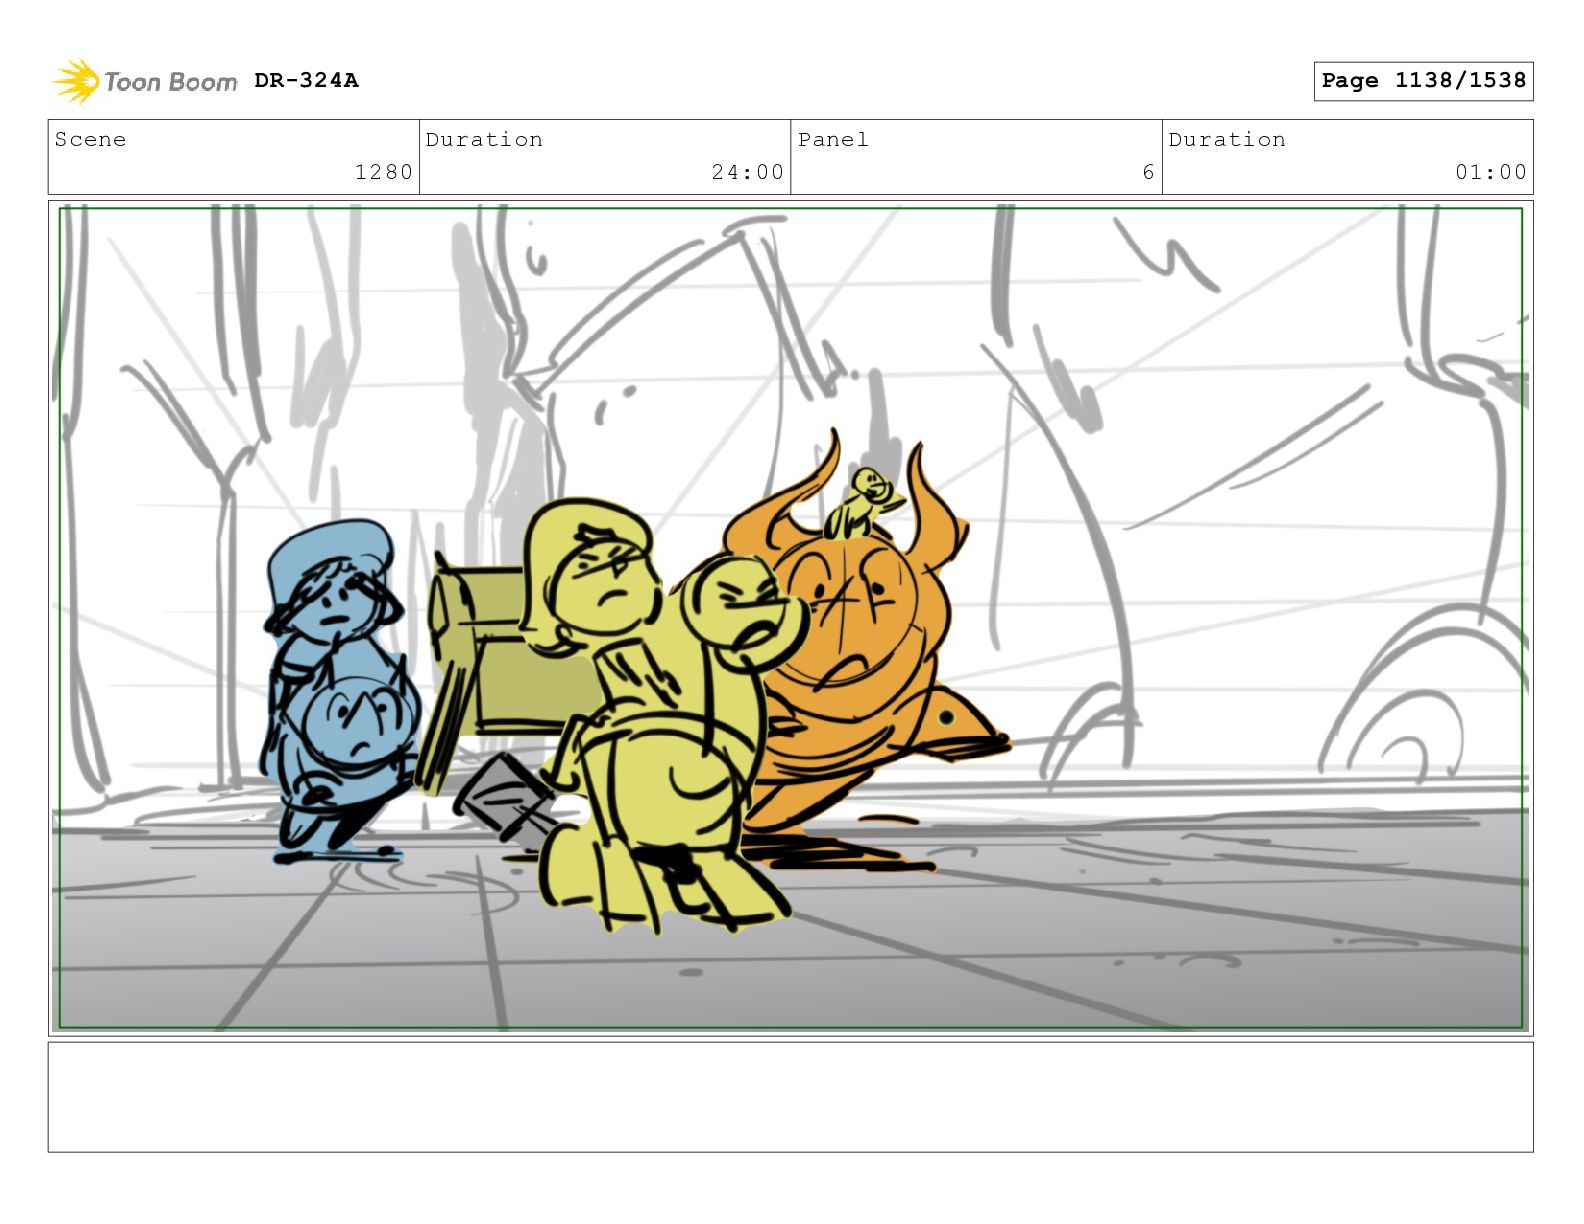Select panel duration value 01:00

tap(1491, 172)
